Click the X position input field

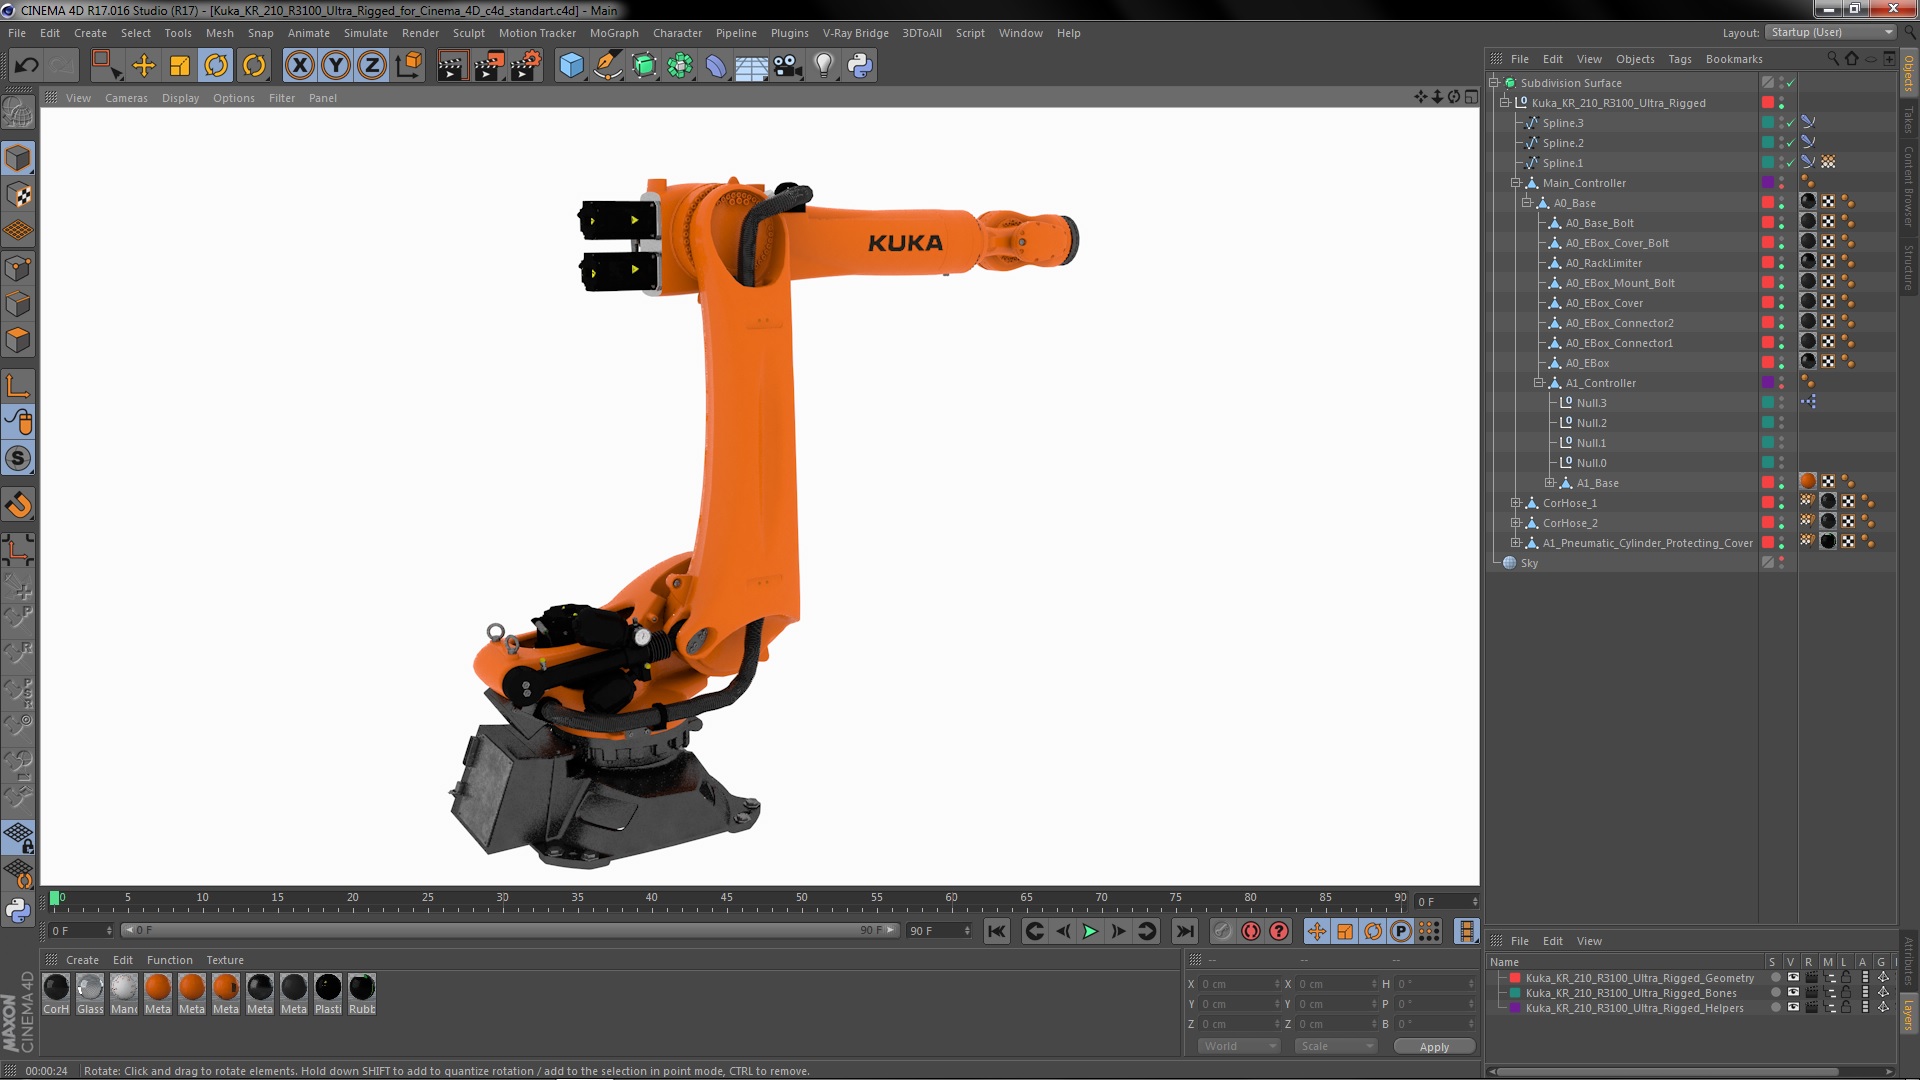[x=1240, y=984]
